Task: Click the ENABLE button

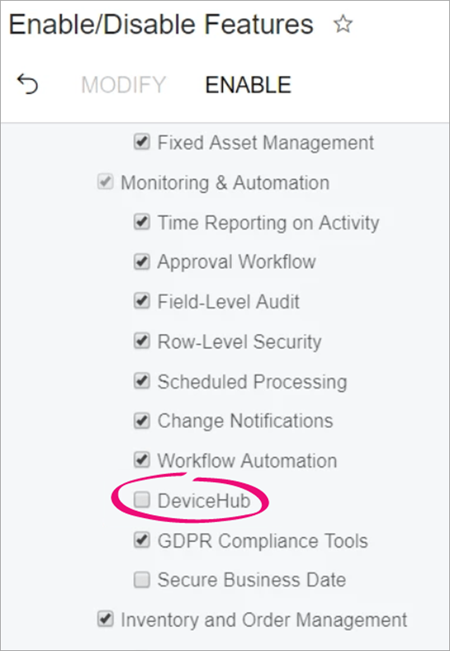Action: pyautogui.click(x=248, y=85)
